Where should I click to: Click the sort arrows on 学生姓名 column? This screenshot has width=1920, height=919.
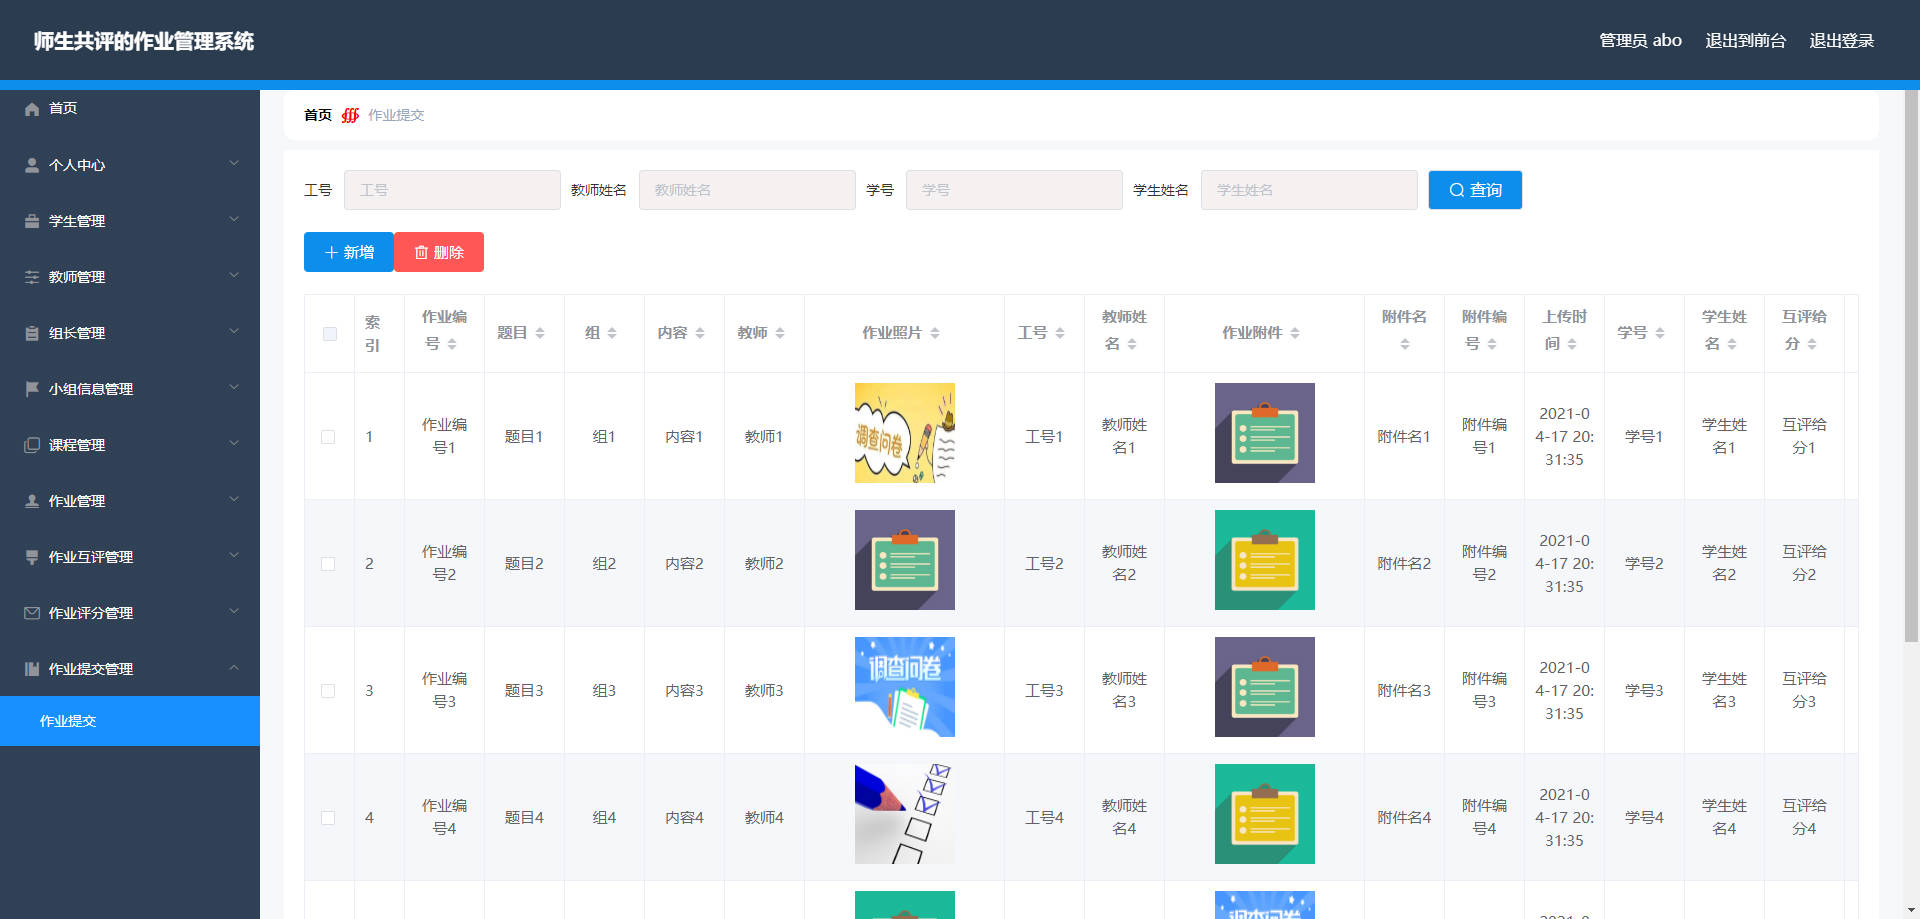tap(1732, 344)
